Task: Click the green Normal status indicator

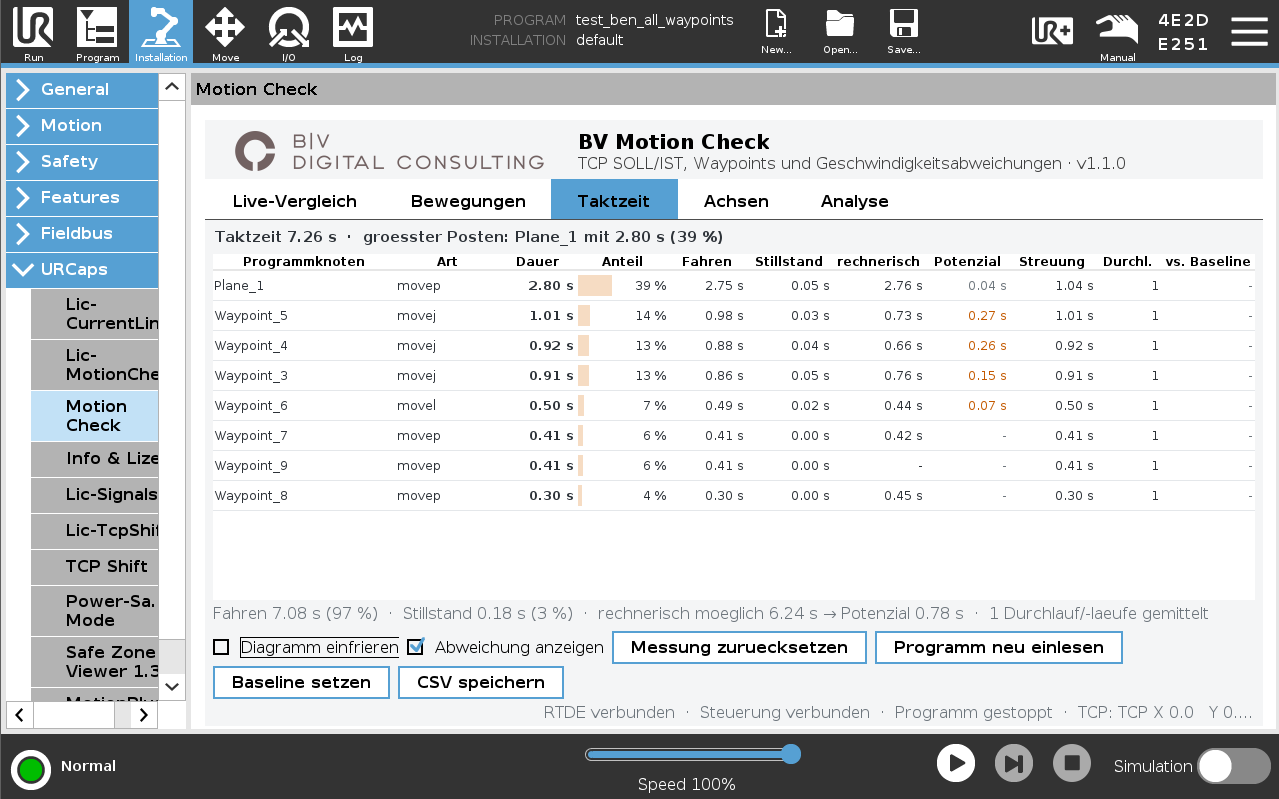Action: (31, 769)
